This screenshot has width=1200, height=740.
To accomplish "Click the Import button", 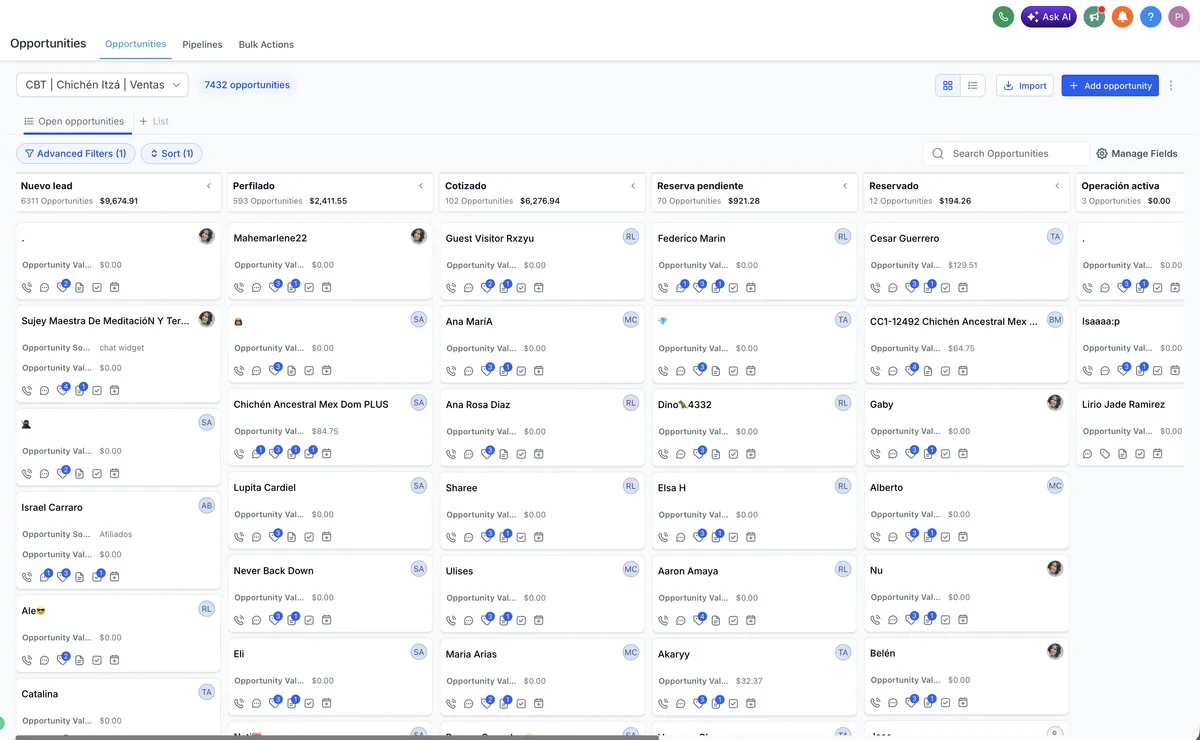I will 1025,86.
